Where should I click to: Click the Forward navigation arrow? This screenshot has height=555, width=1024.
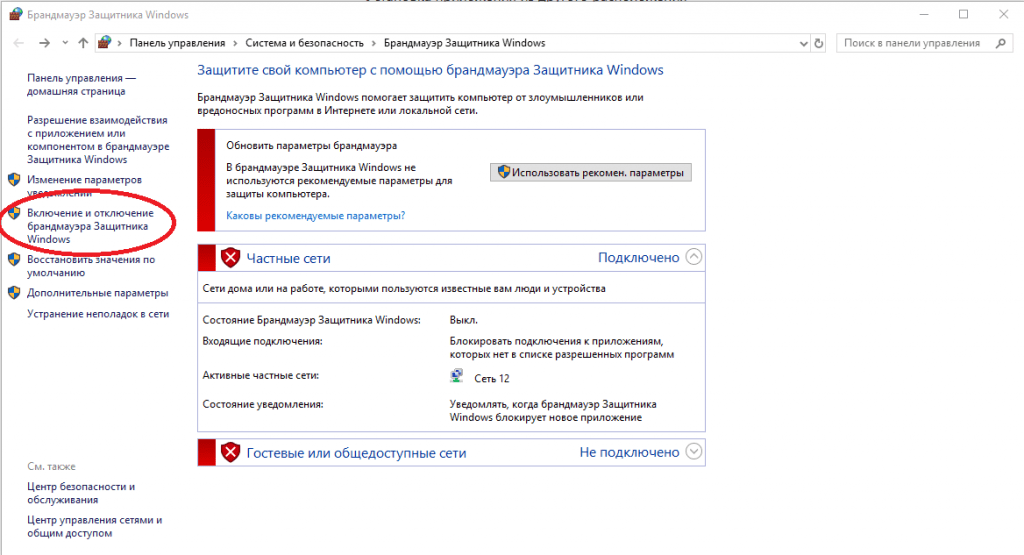pos(44,44)
